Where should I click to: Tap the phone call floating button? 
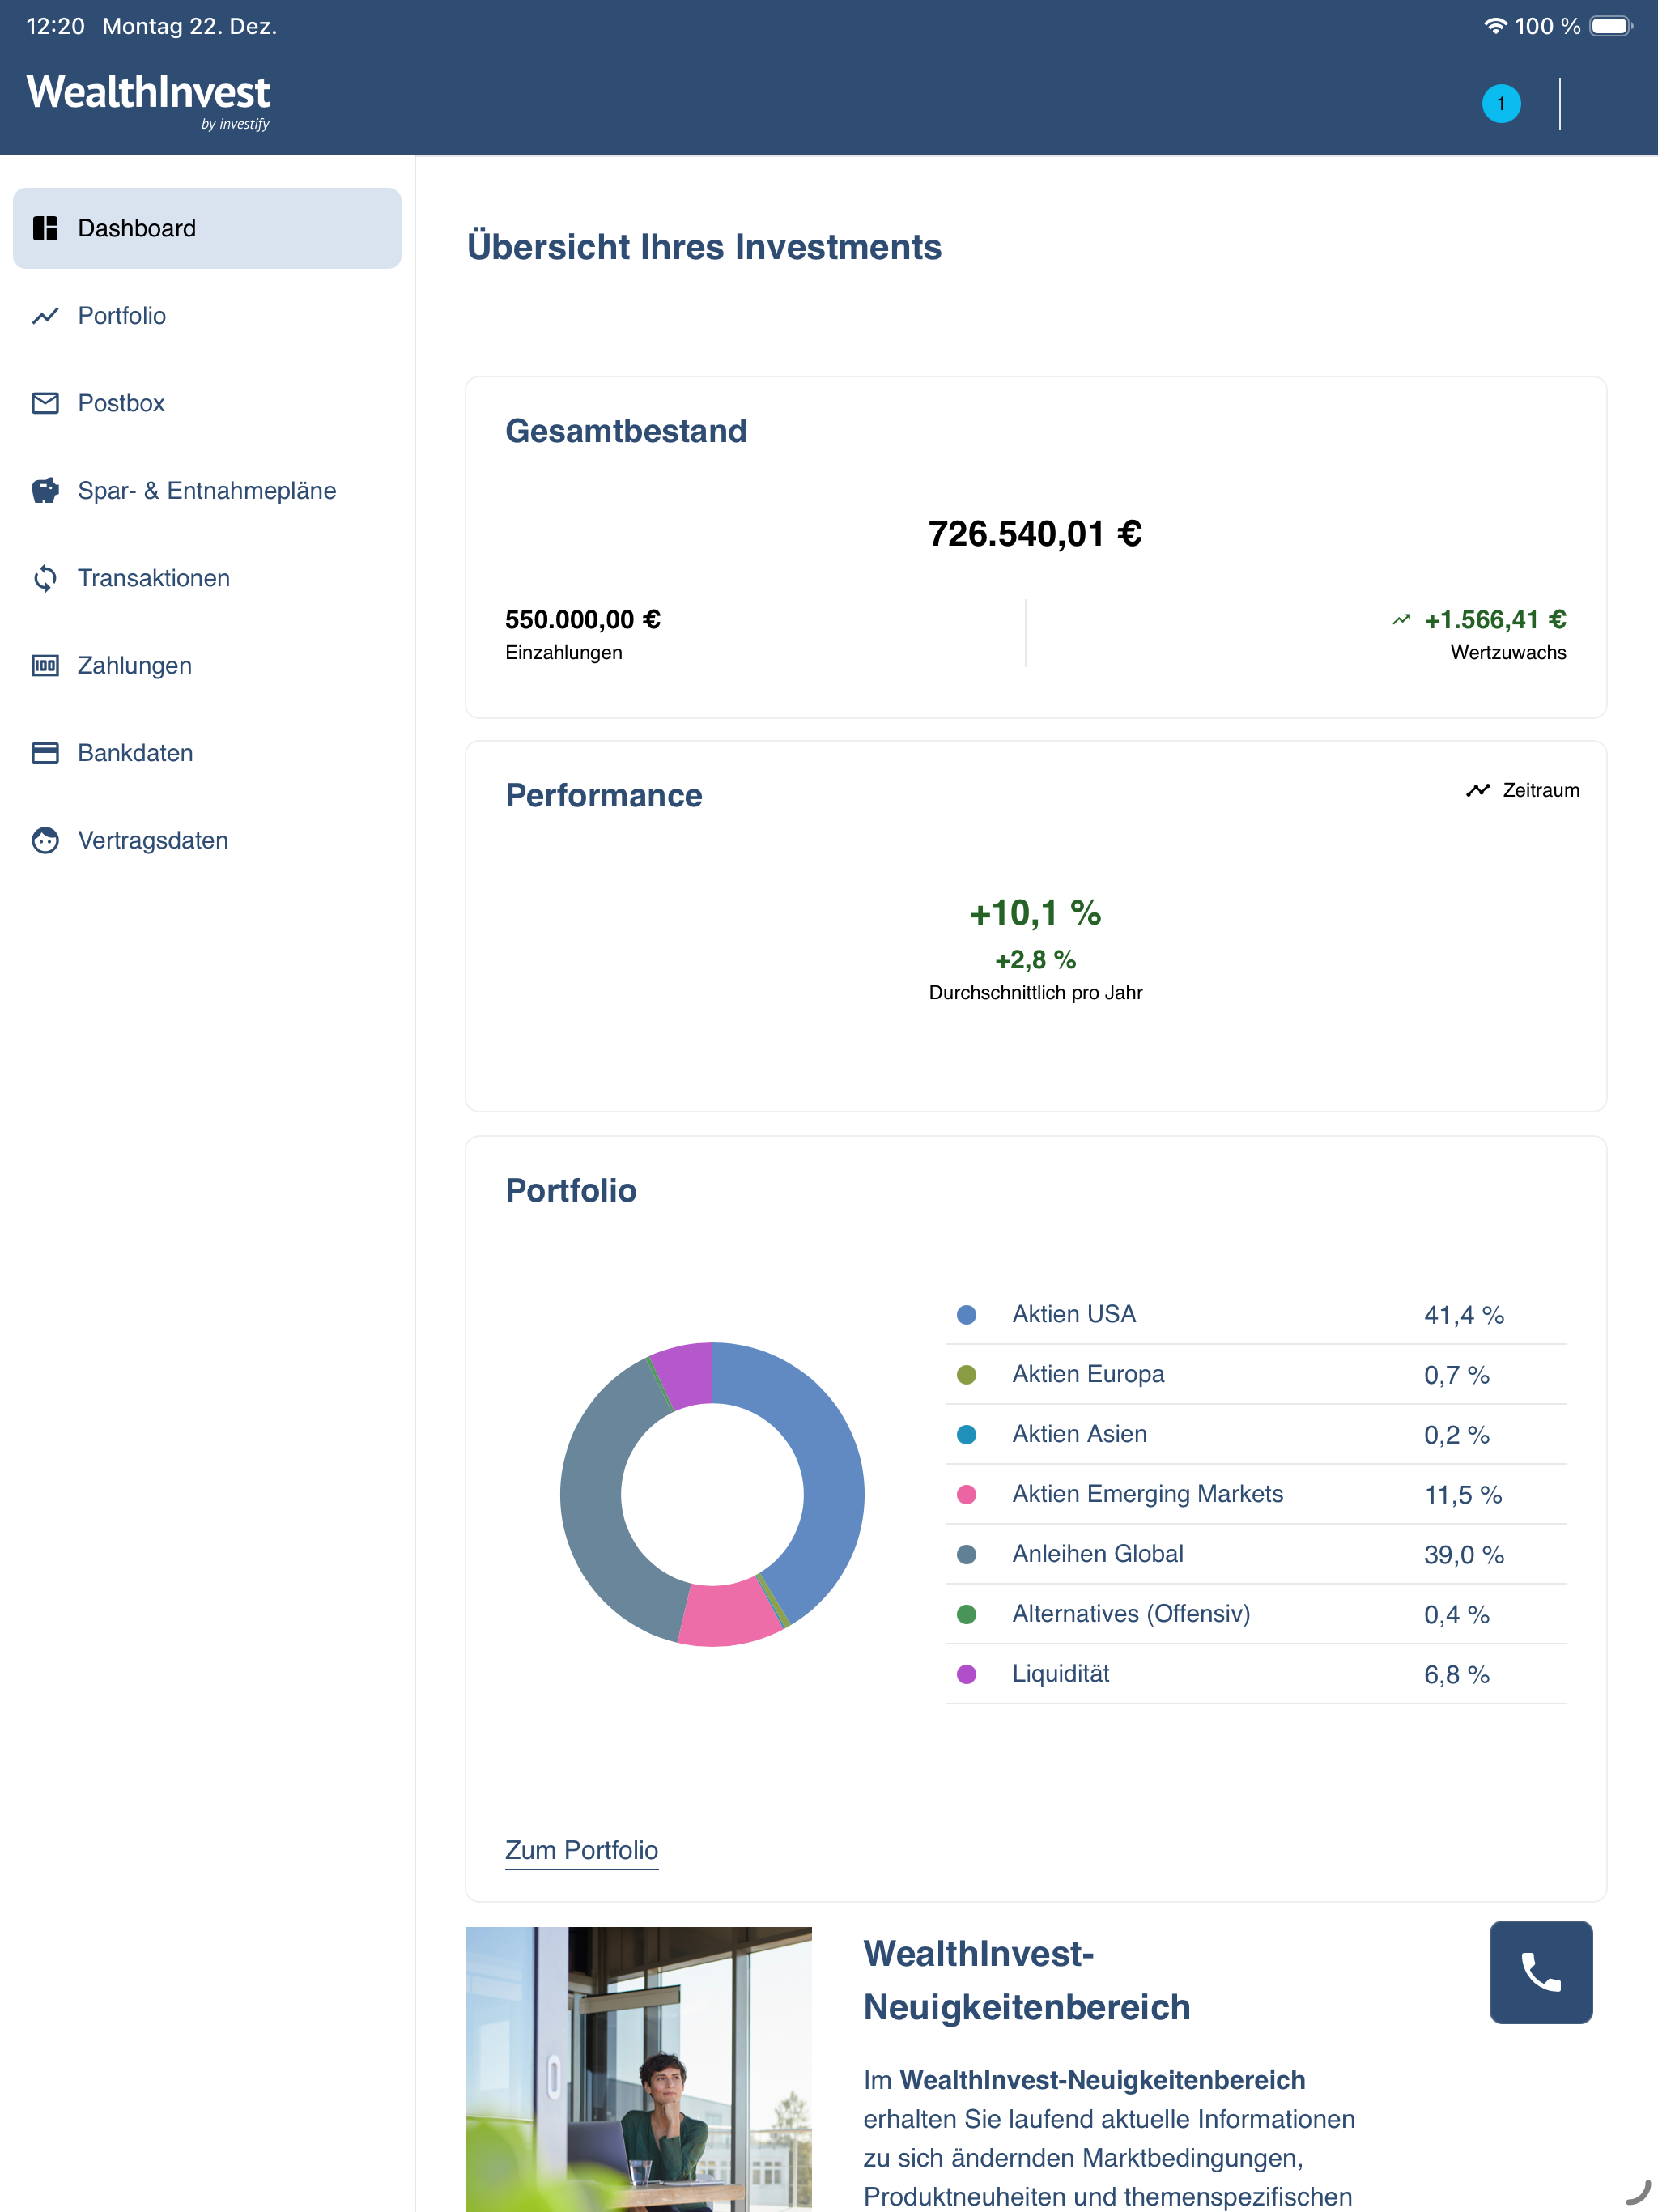coord(1540,1972)
